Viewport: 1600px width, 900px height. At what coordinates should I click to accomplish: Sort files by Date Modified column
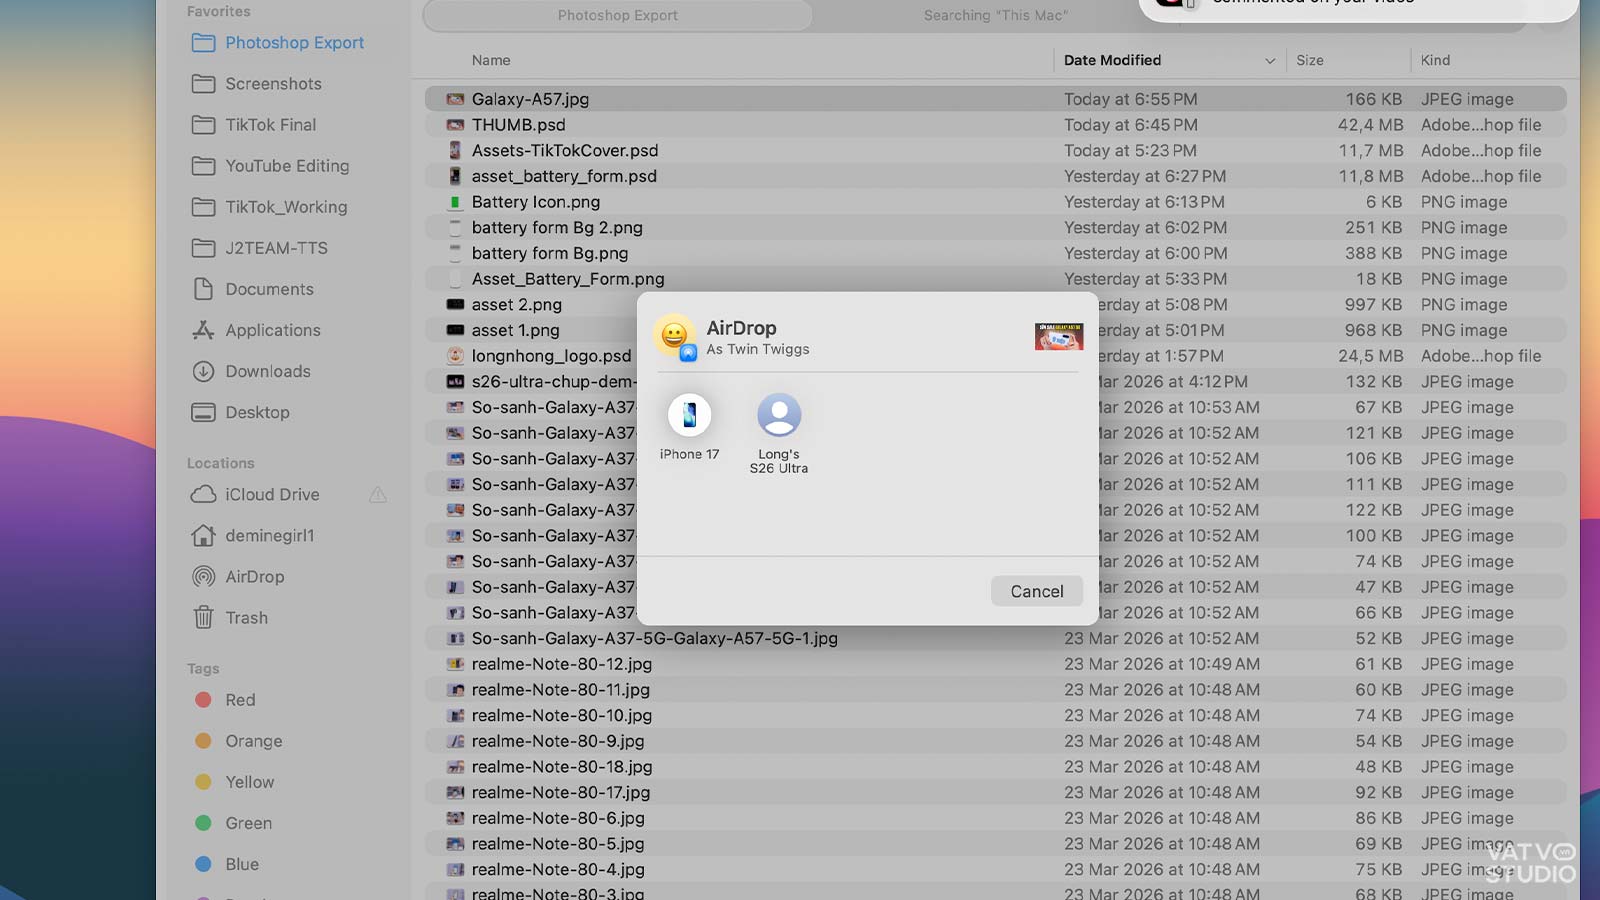click(1112, 61)
